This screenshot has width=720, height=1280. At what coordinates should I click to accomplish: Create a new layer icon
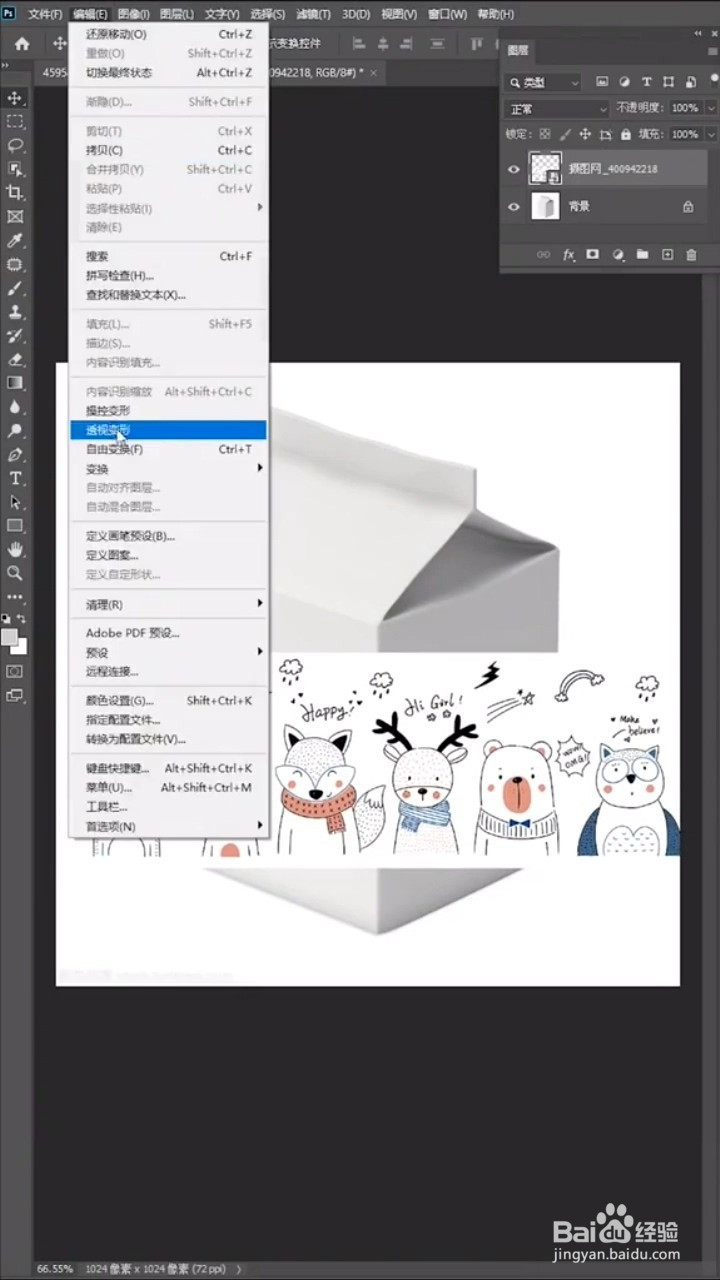tap(668, 255)
